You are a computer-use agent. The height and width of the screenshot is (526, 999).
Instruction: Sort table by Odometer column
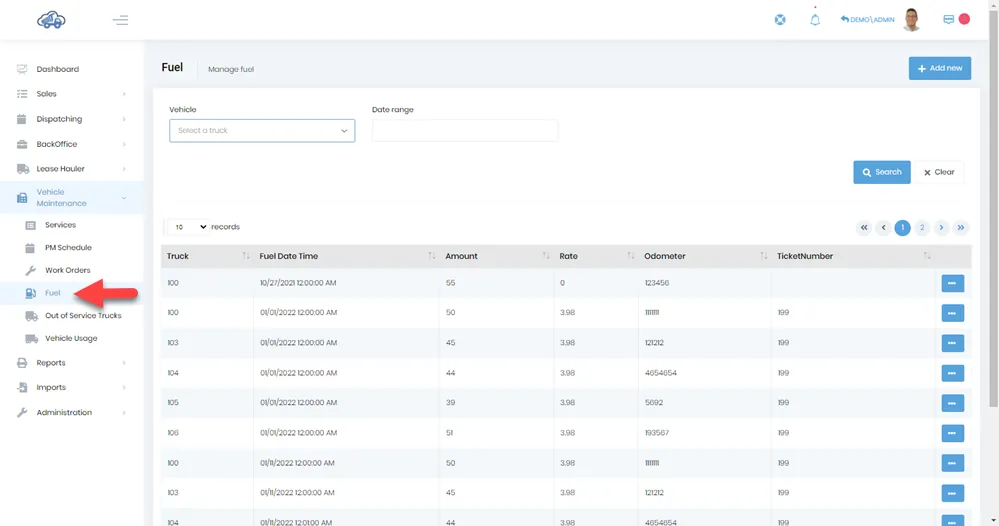(x=705, y=256)
